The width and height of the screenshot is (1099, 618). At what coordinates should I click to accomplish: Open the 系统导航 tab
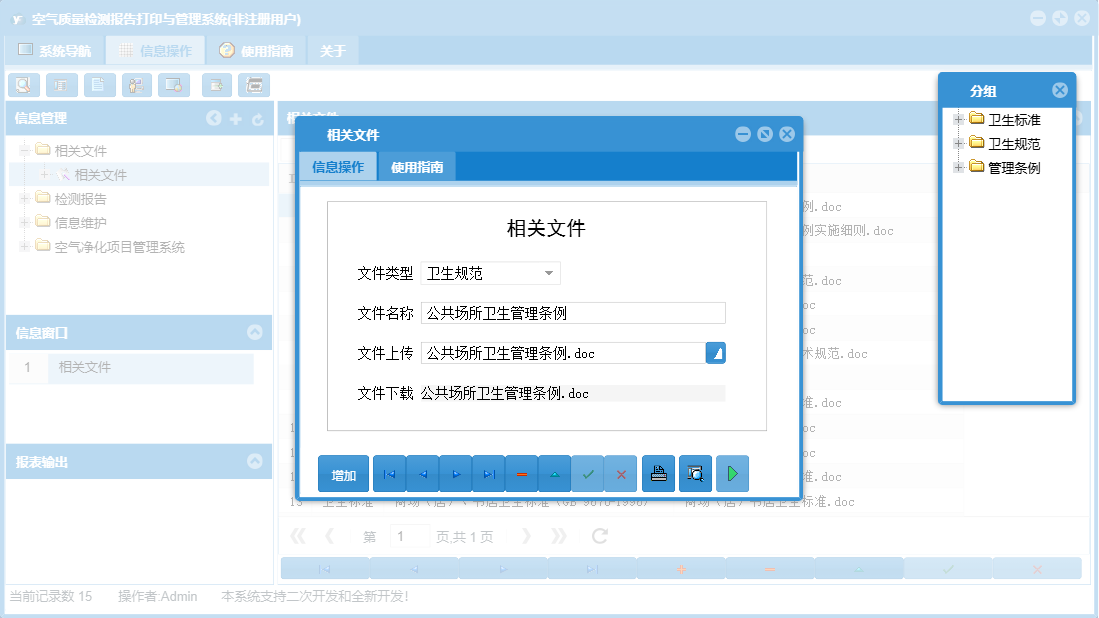(x=62, y=49)
